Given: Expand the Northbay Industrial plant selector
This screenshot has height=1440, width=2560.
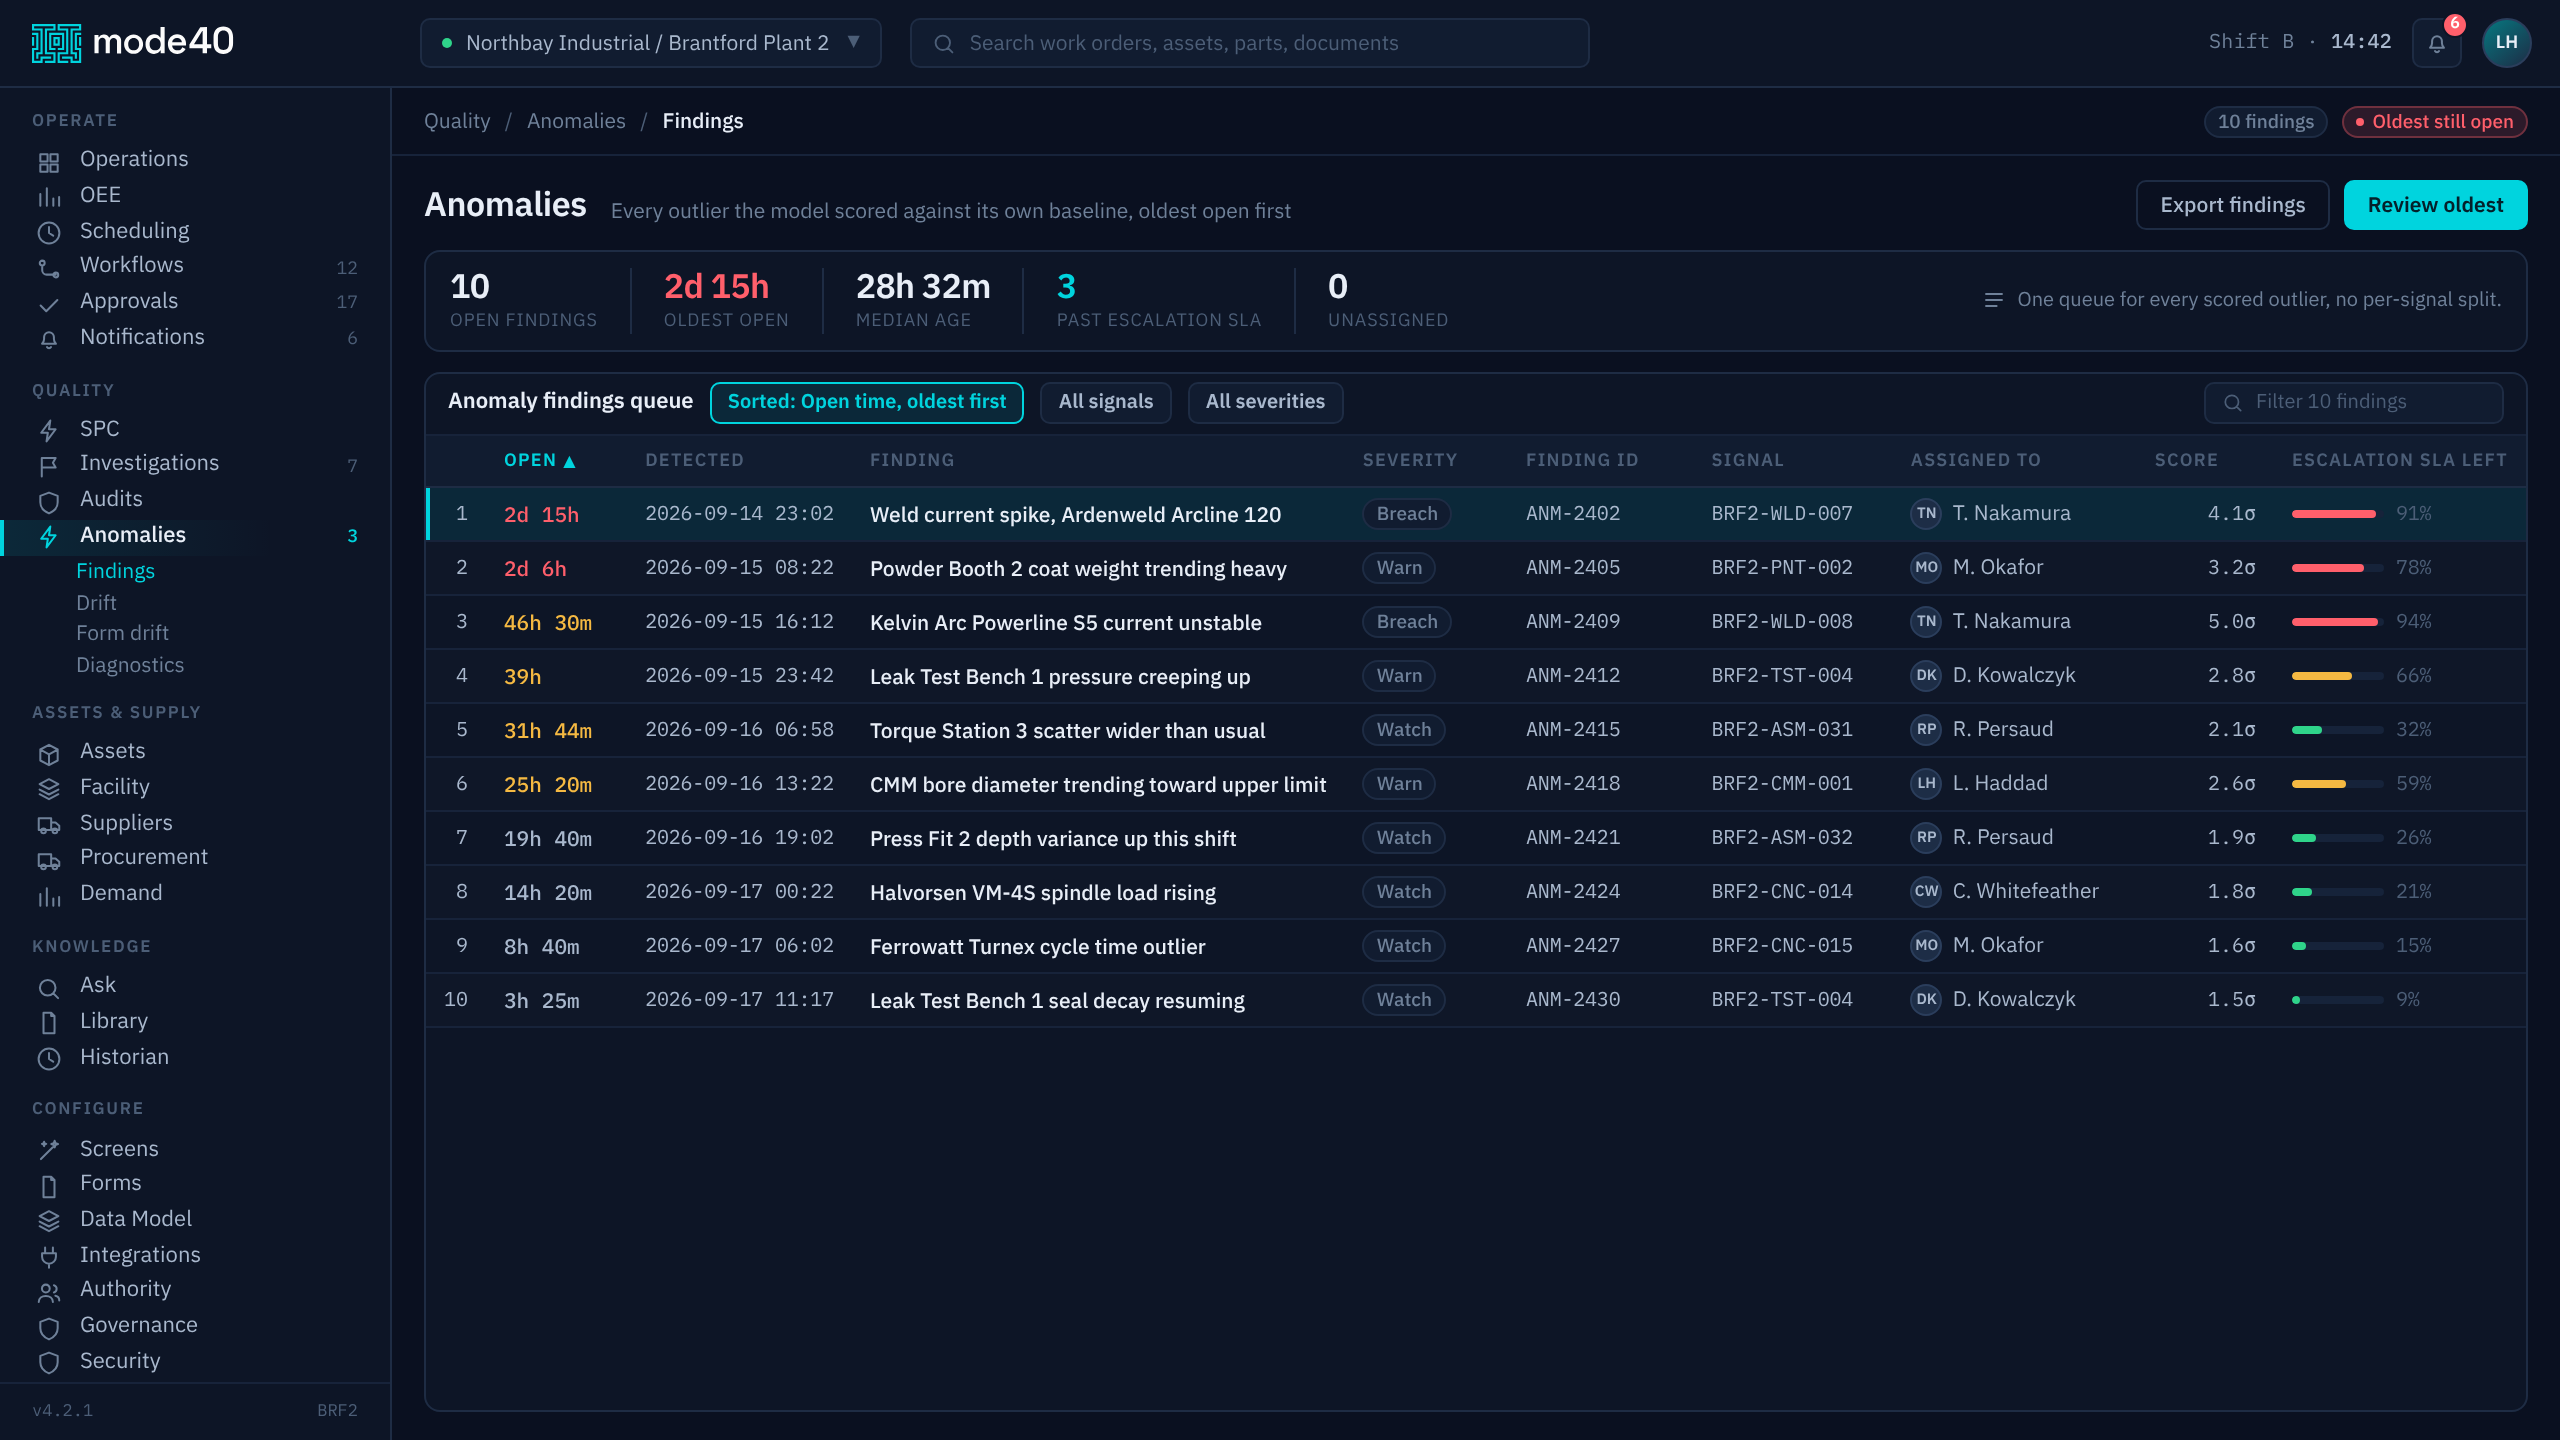Looking at the screenshot, I should tap(650, 43).
